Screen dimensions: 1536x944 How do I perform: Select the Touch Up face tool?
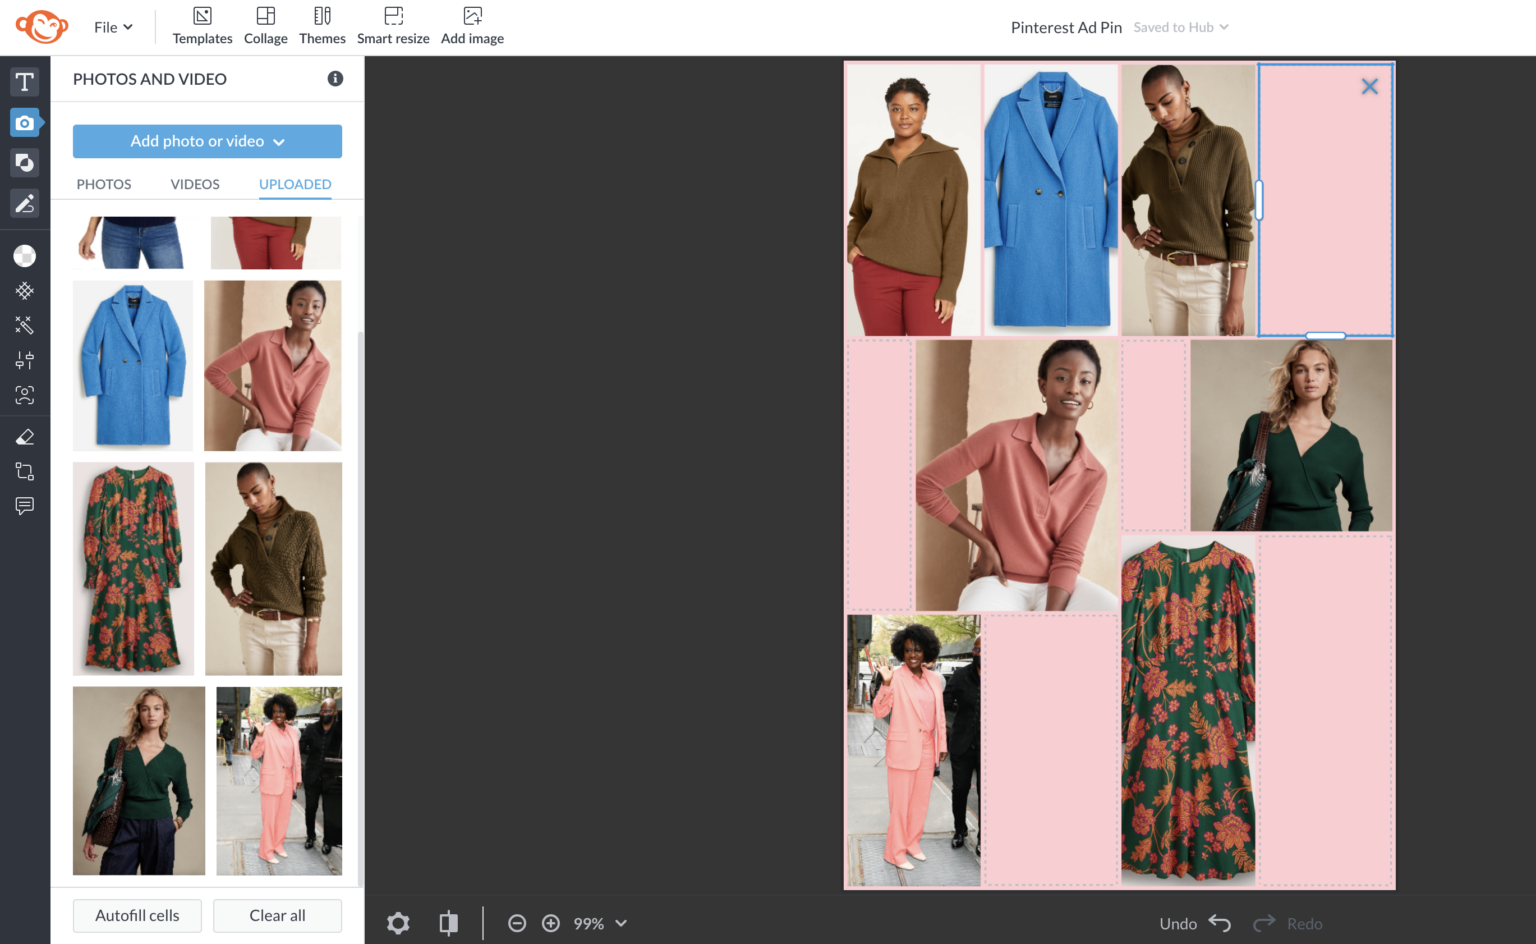(24, 395)
